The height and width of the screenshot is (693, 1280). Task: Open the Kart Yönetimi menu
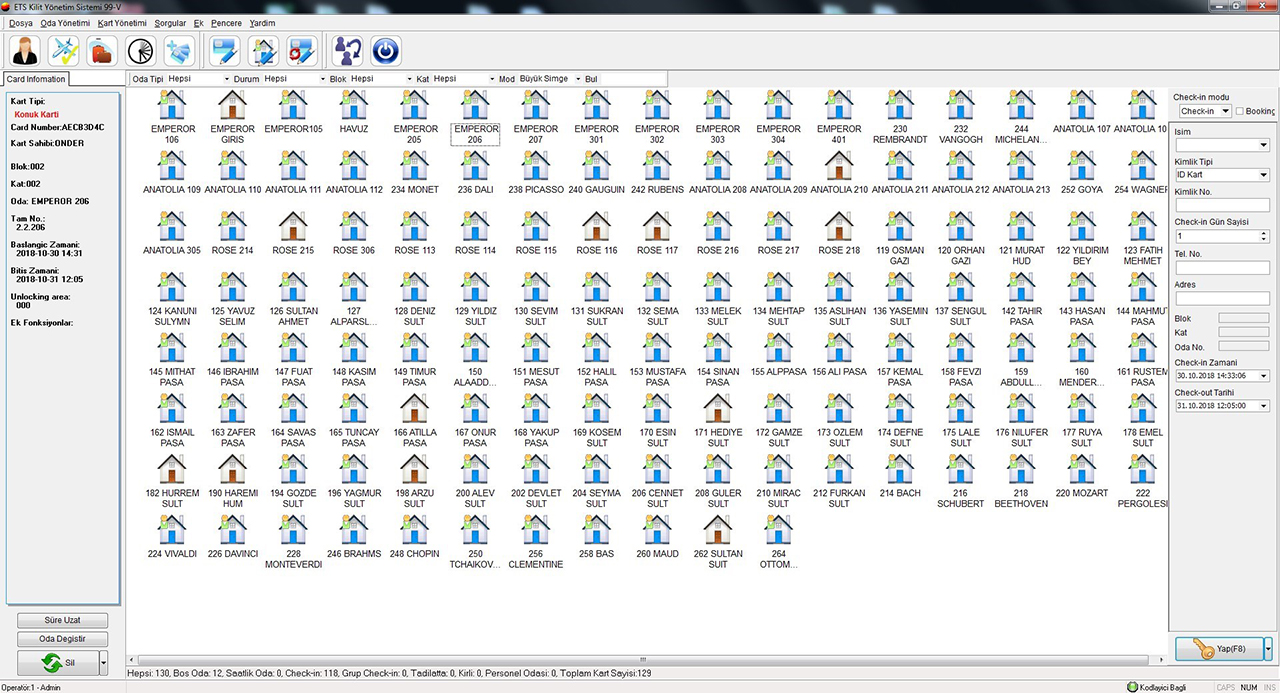[x=122, y=22]
